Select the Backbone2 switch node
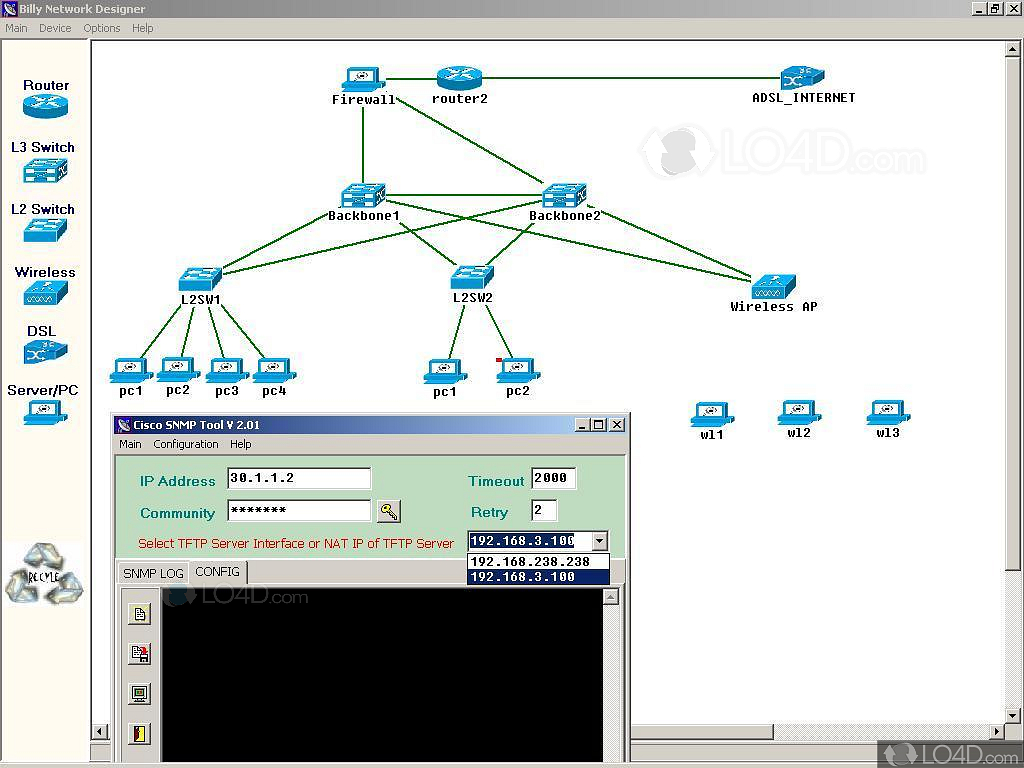This screenshot has width=1024, height=768. (564, 195)
